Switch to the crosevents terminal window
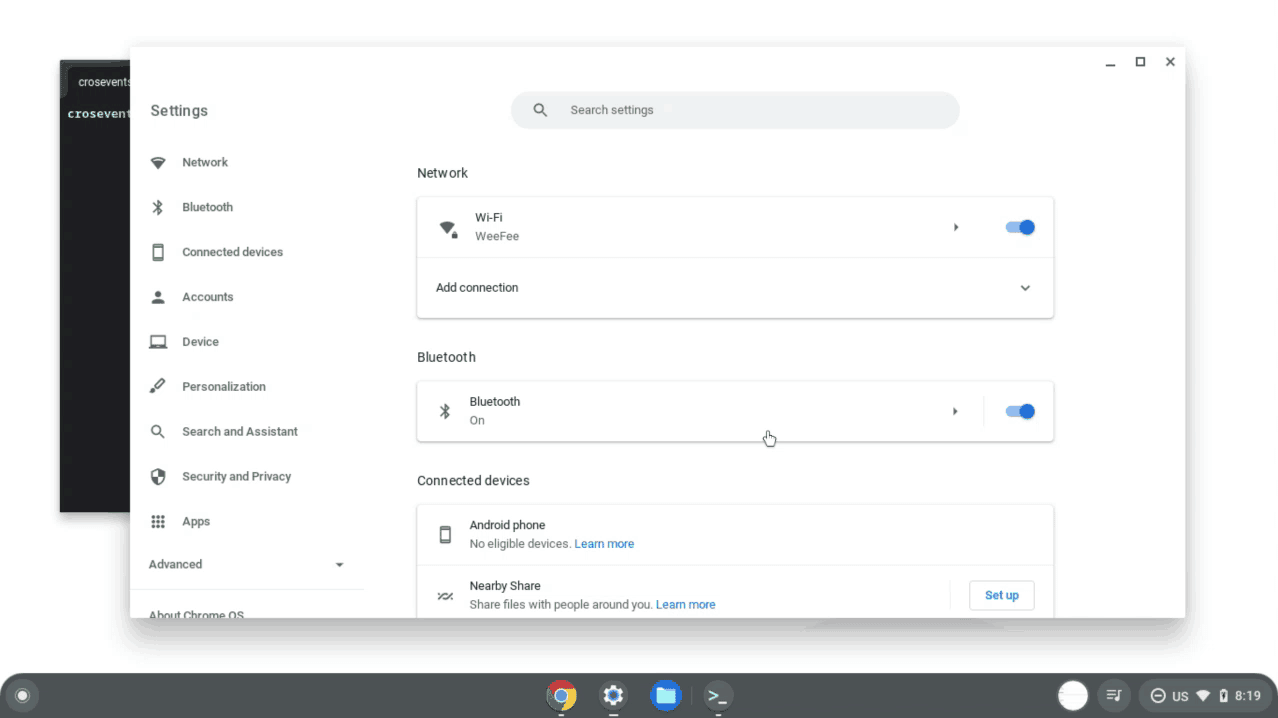1278x718 pixels. point(95,300)
